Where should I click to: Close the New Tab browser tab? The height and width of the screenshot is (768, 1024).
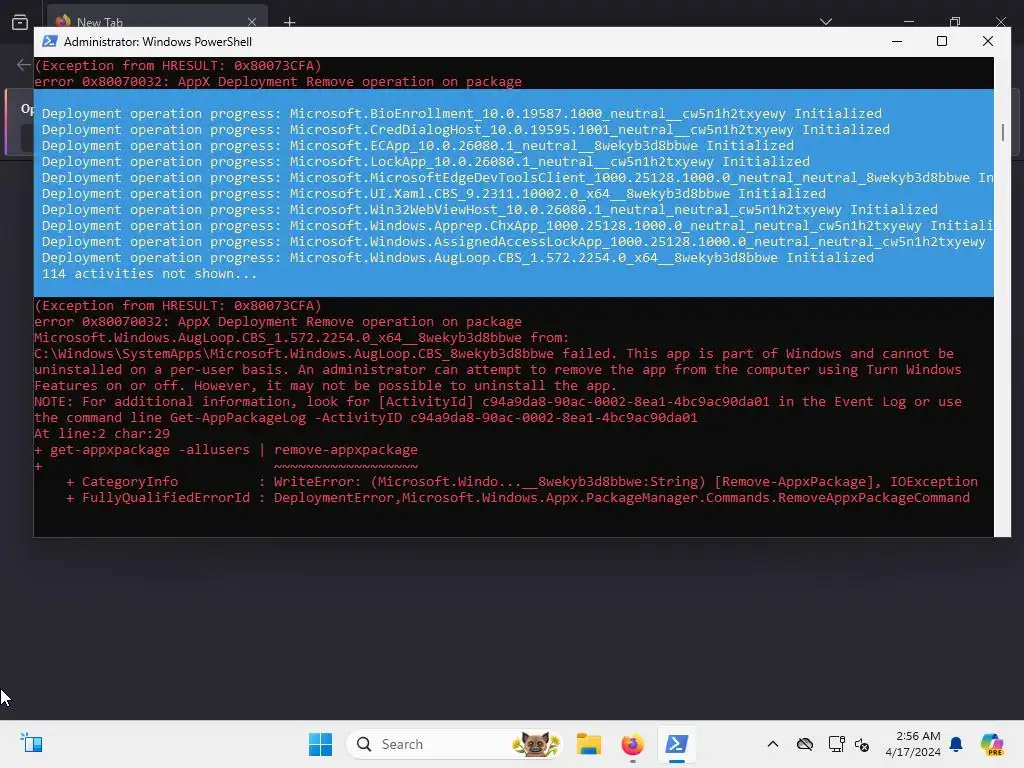(x=251, y=22)
